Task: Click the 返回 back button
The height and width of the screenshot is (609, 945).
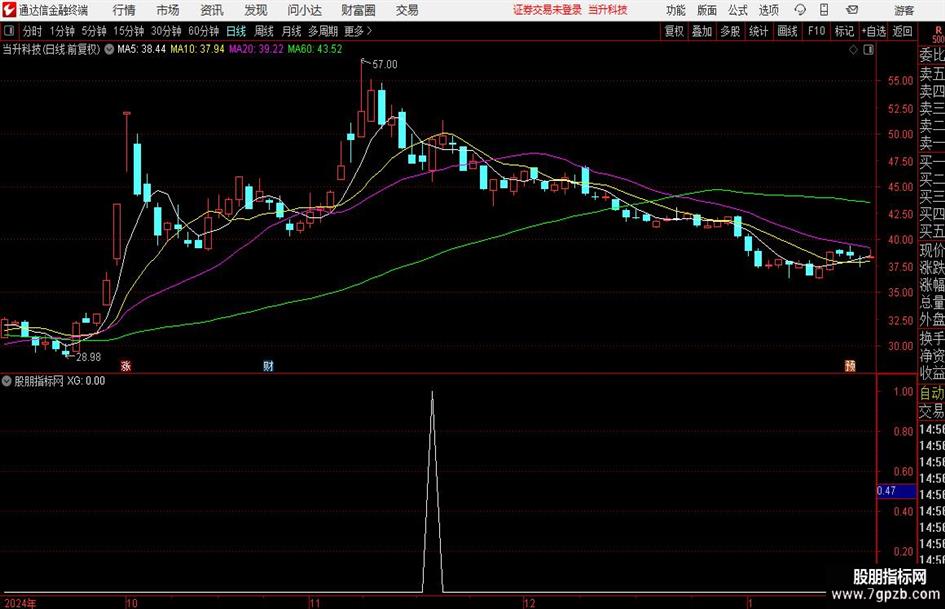Action: [x=902, y=31]
